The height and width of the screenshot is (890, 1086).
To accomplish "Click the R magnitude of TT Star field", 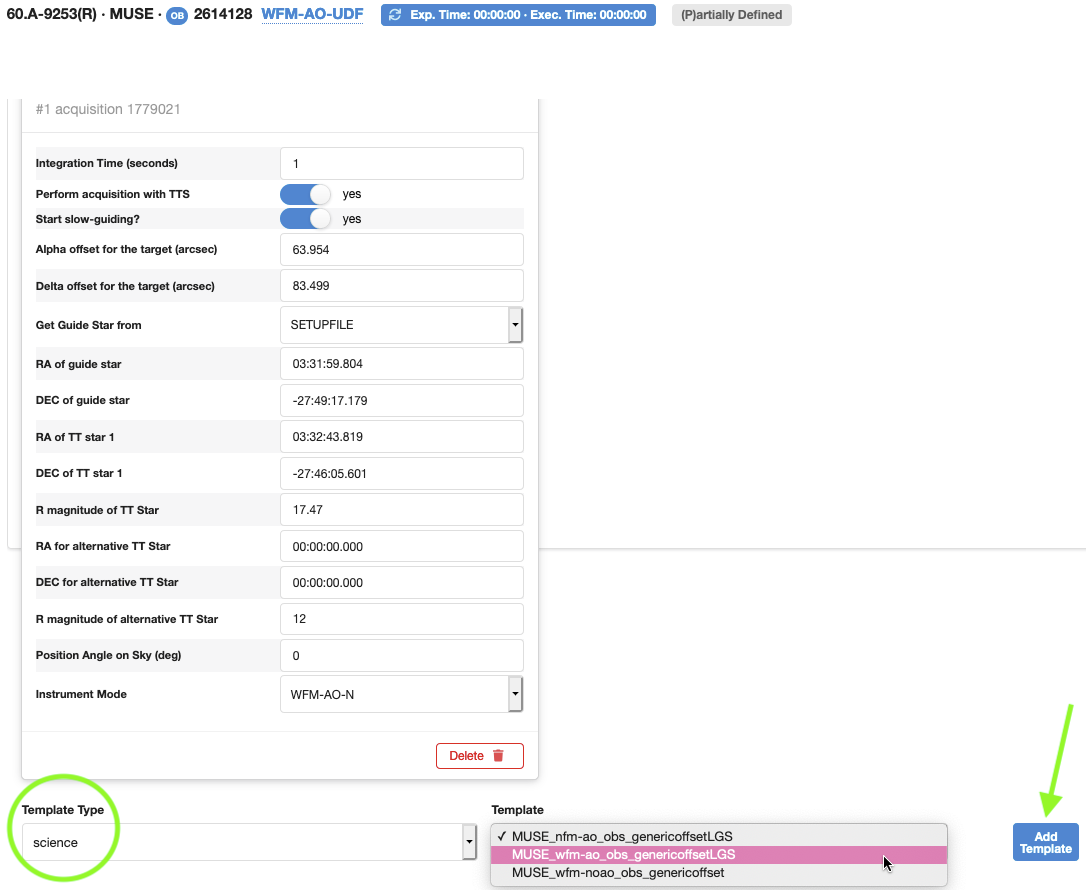I will 402,510.
